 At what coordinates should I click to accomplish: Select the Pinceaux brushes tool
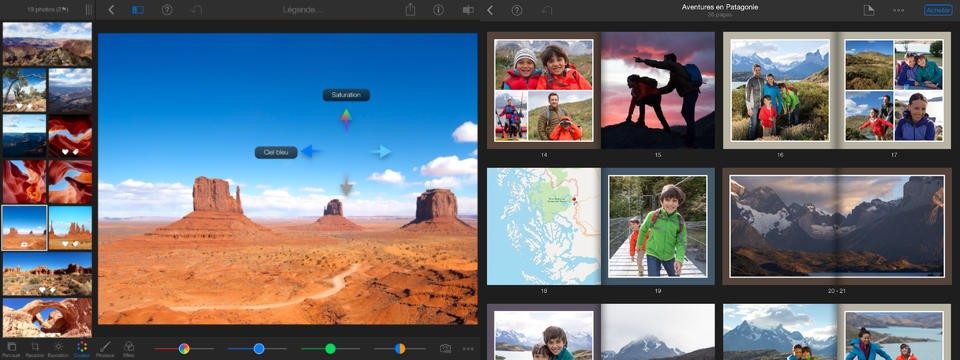[105, 349]
